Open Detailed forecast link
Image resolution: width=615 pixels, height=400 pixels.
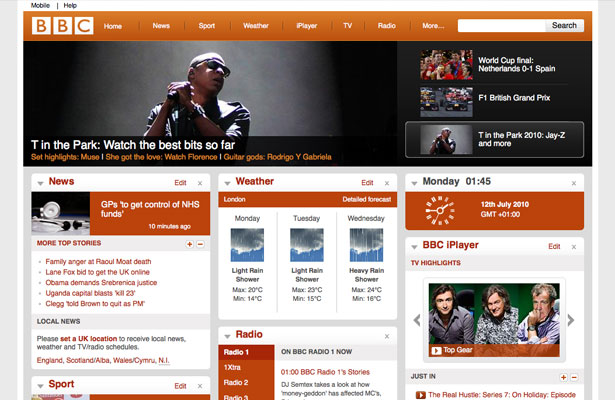pyautogui.click(x=366, y=199)
